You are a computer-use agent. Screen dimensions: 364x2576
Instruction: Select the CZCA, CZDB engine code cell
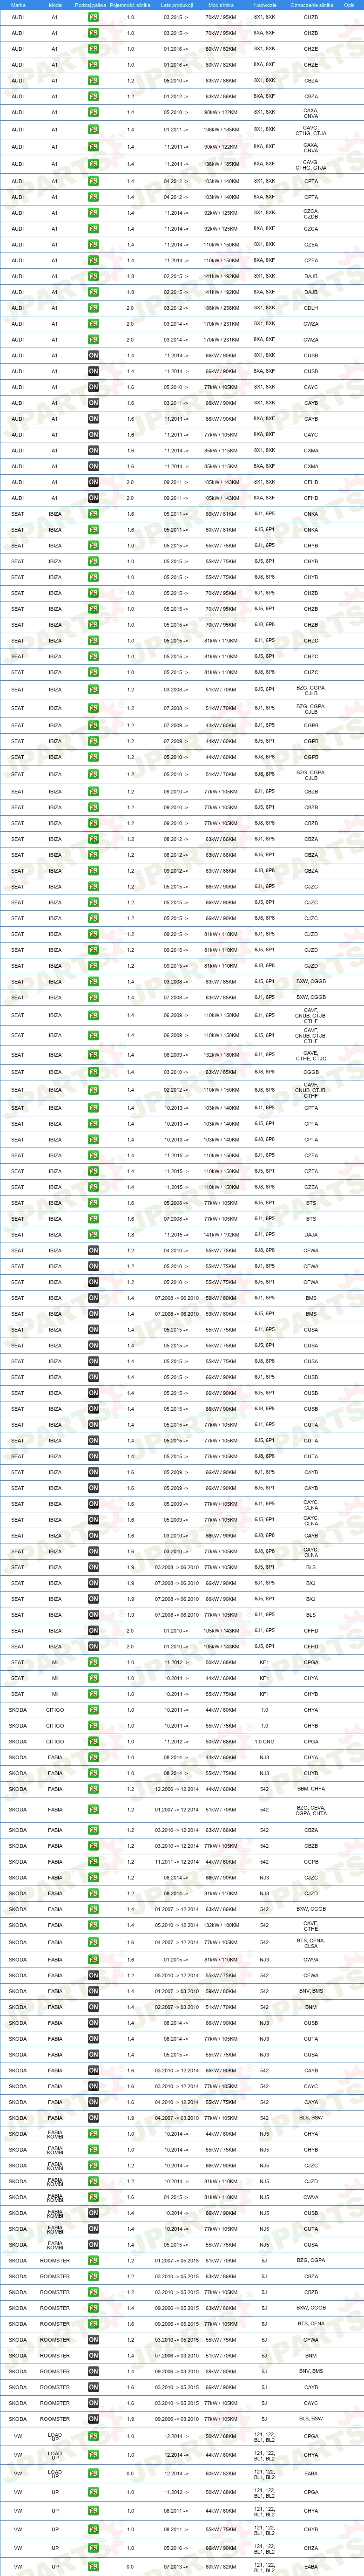[311, 213]
